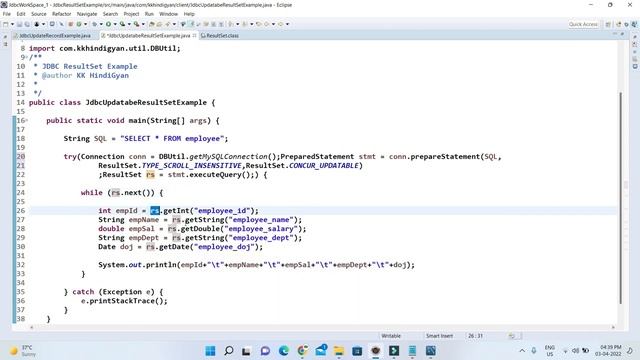This screenshot has width=640, height=360.
Task: Open Chrome from the taskbar
Action: pyautogui.click(x=302, y=351)
